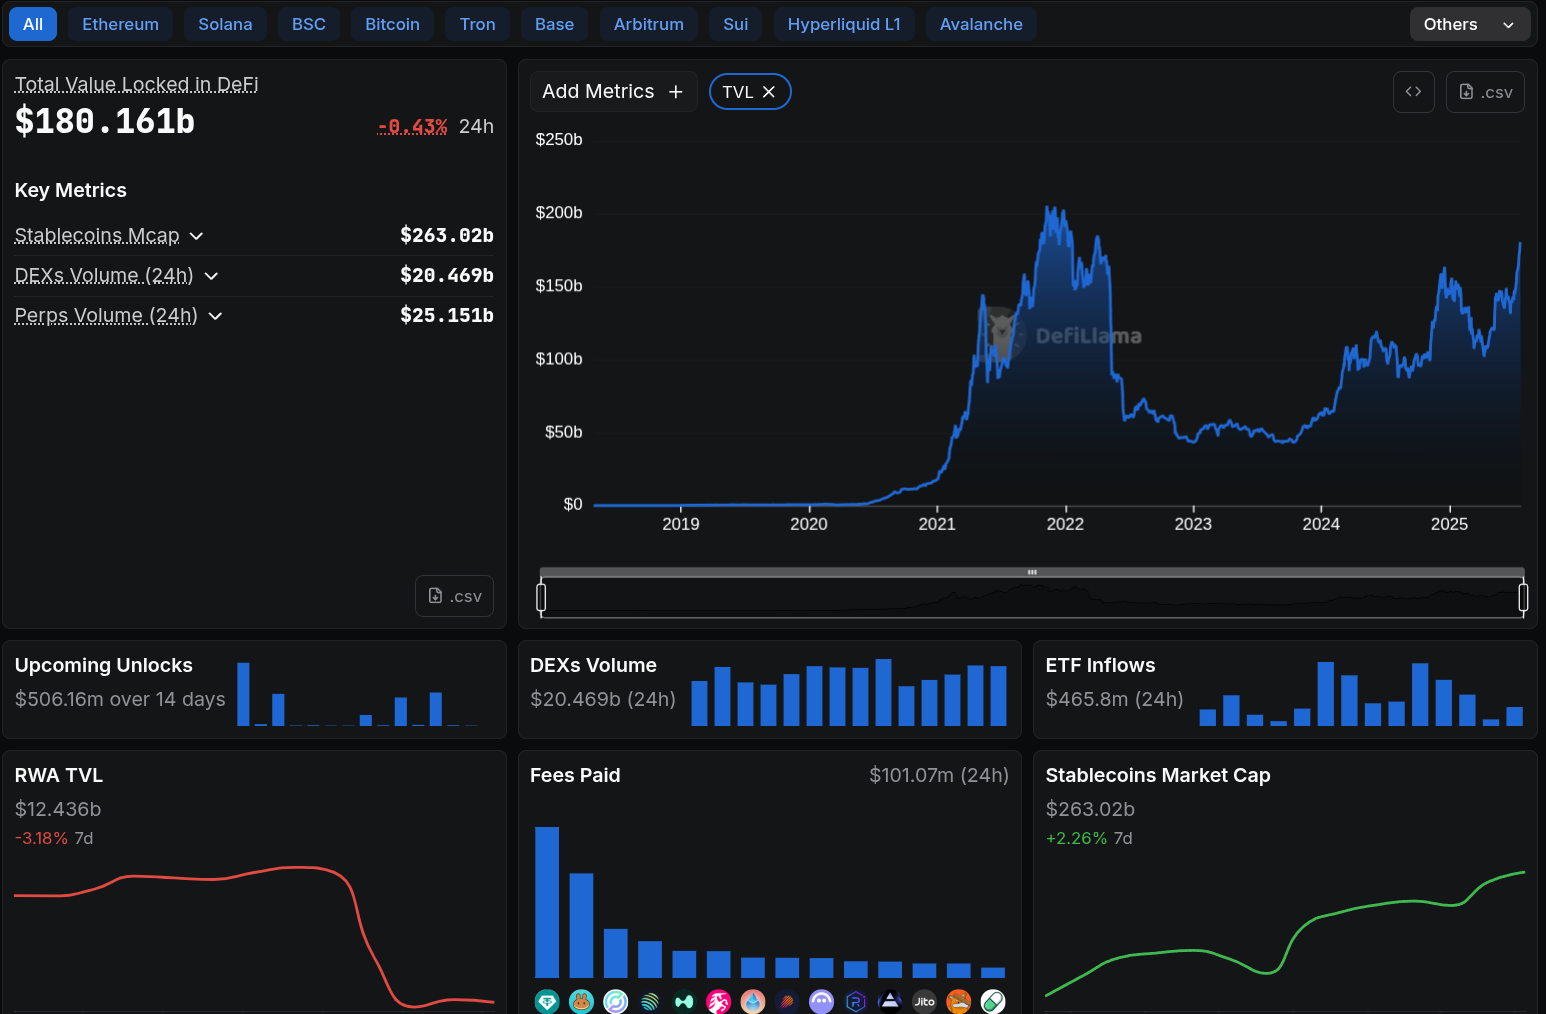Remove the TVL metric chip
Image resolution: width=1546 pixels, height=1014 pixels.
coord(769,92)
